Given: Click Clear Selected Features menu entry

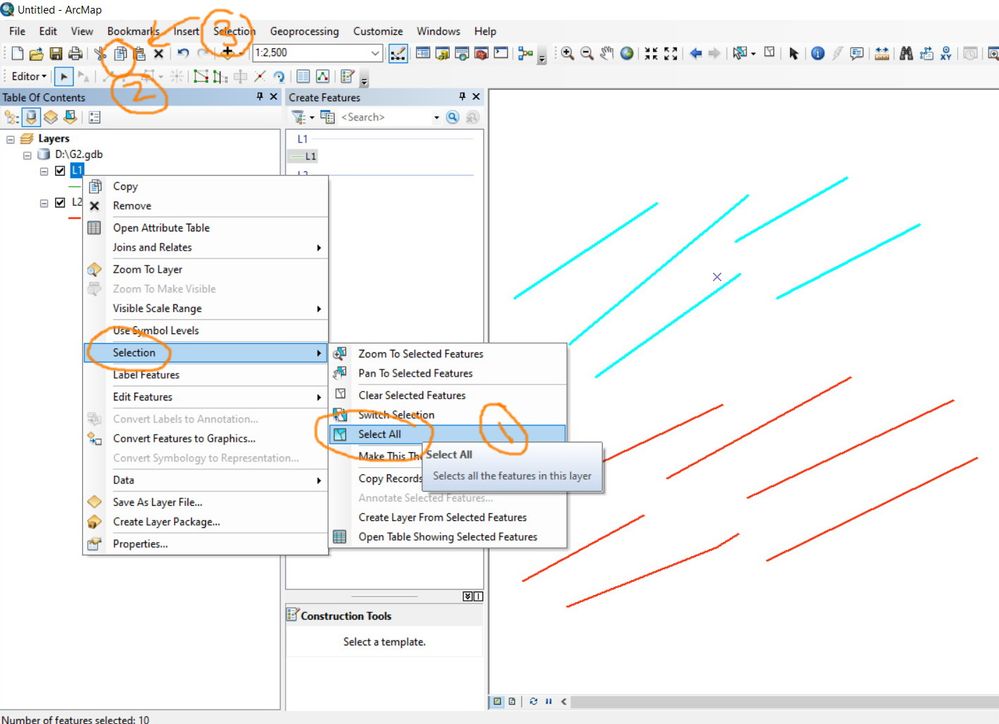Looking at the screenshot, I should pos(447,395).
